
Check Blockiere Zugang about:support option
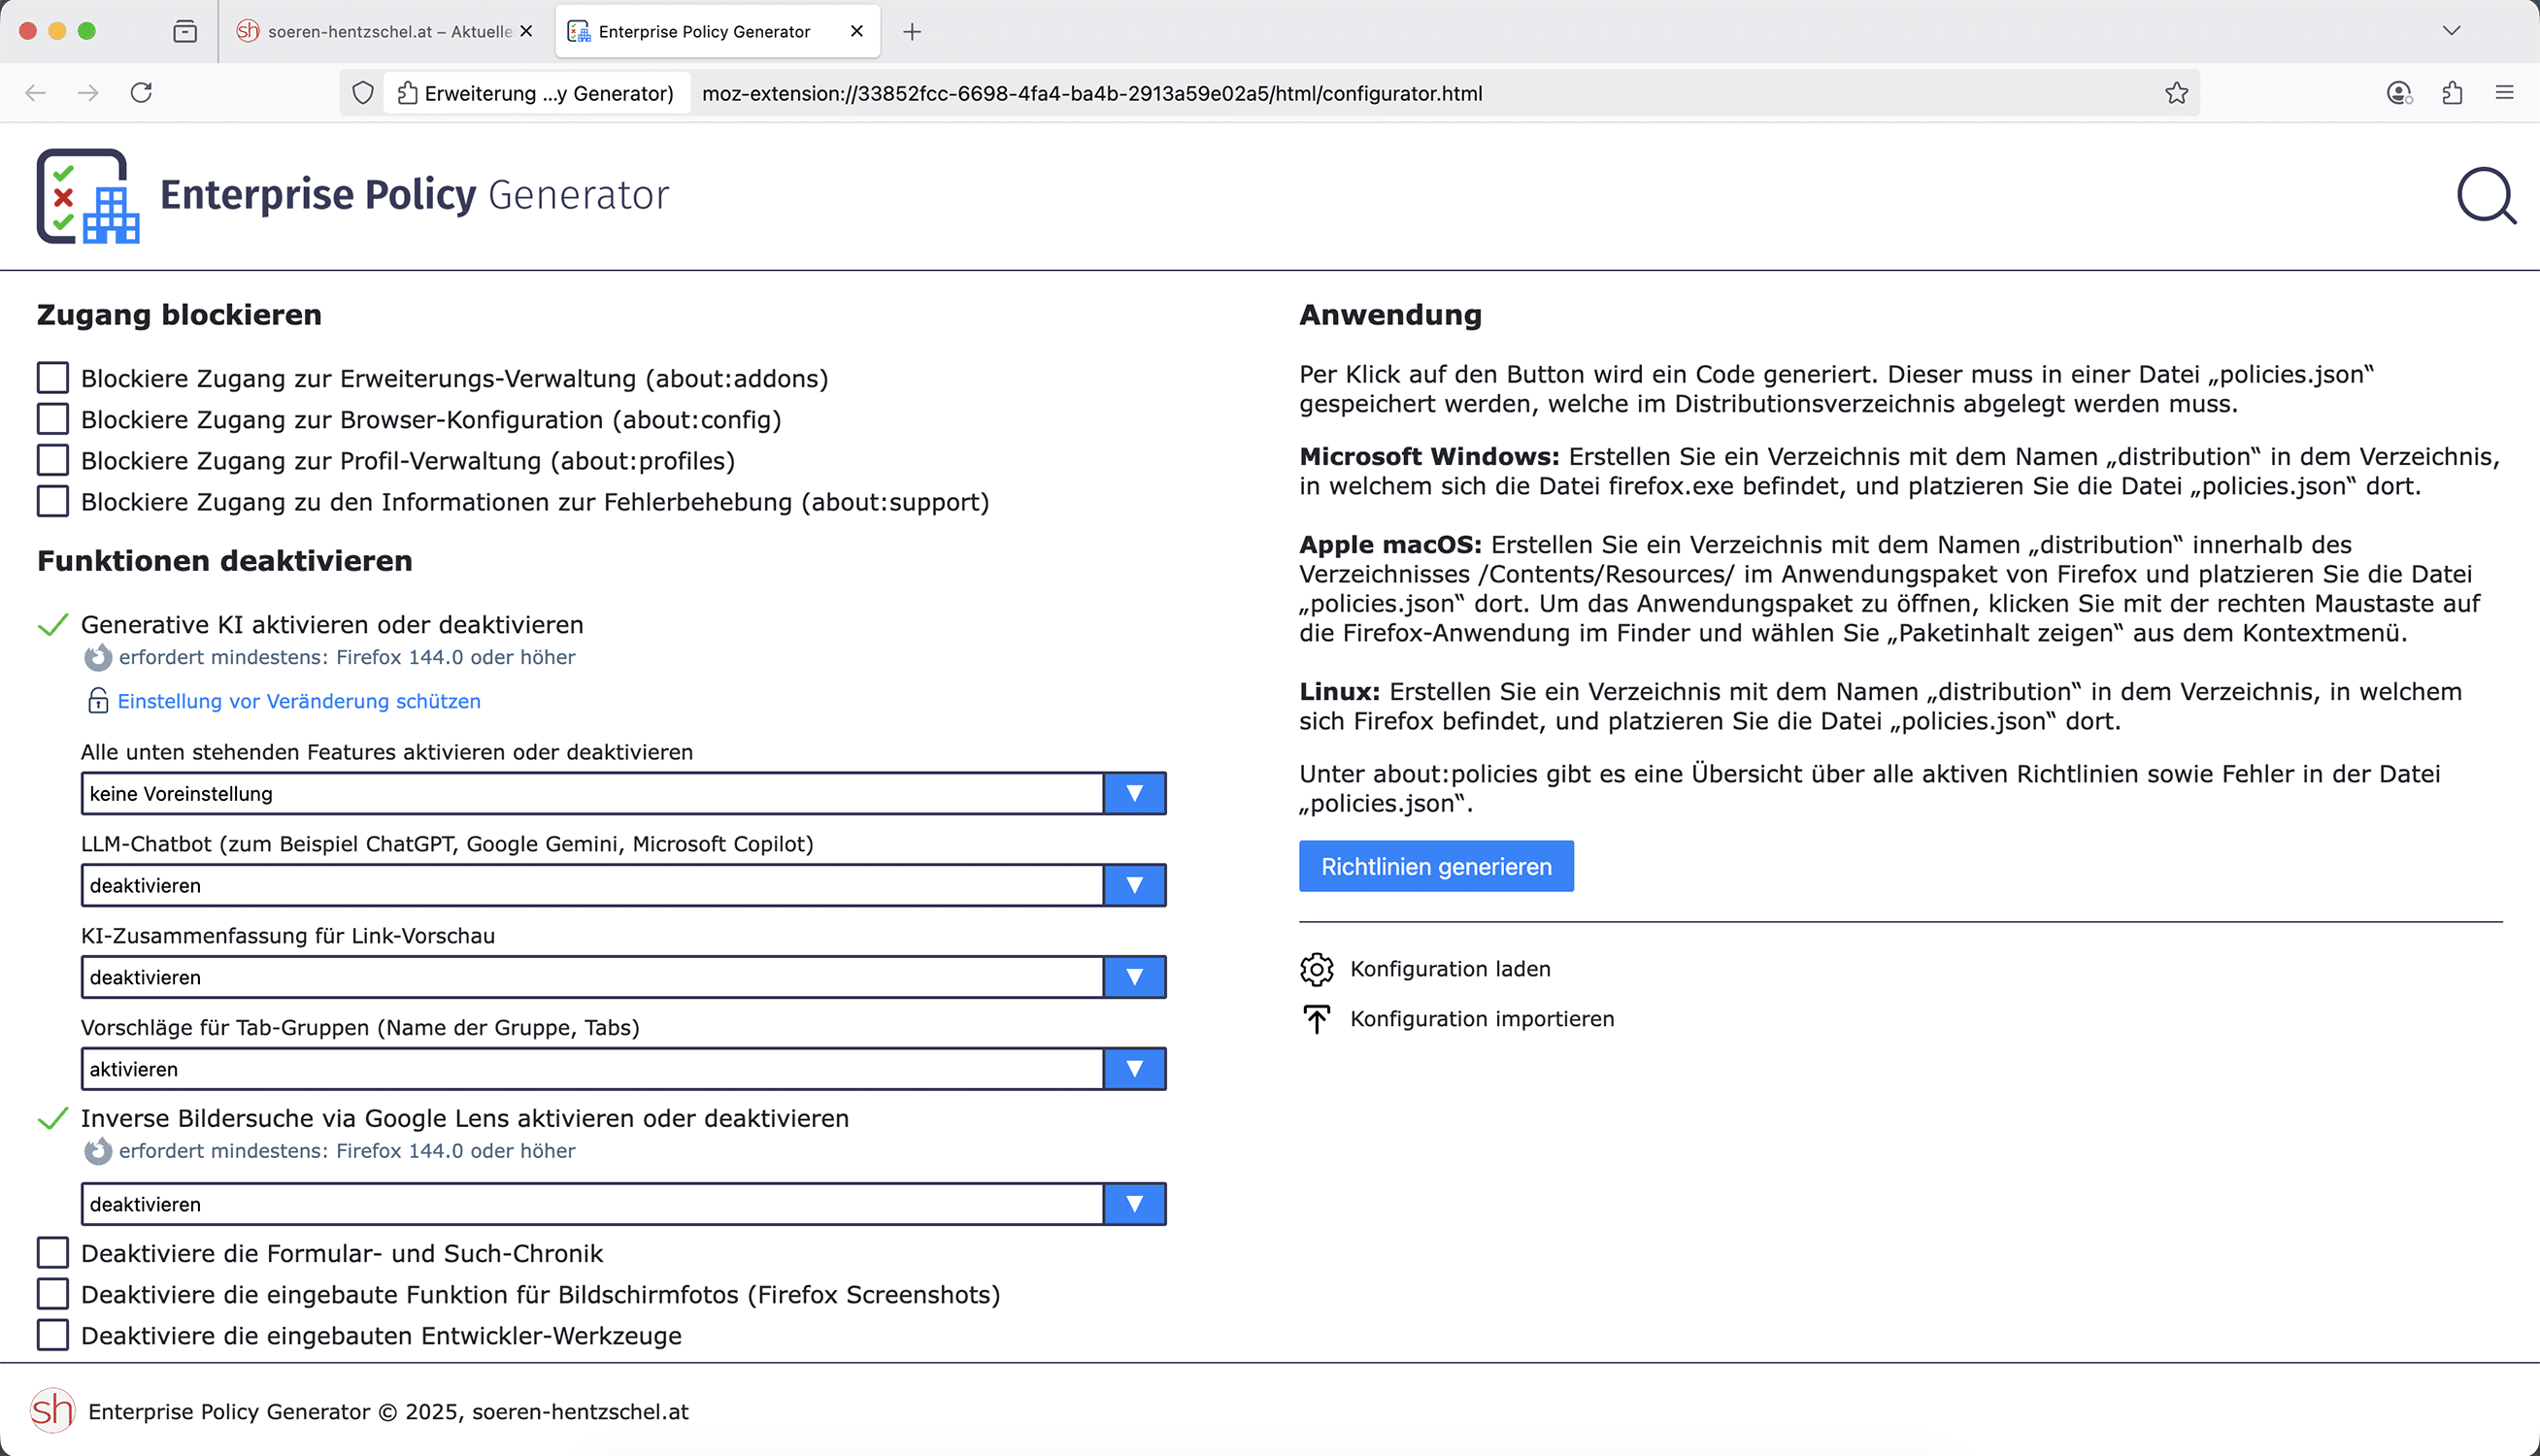click(53, 501)
